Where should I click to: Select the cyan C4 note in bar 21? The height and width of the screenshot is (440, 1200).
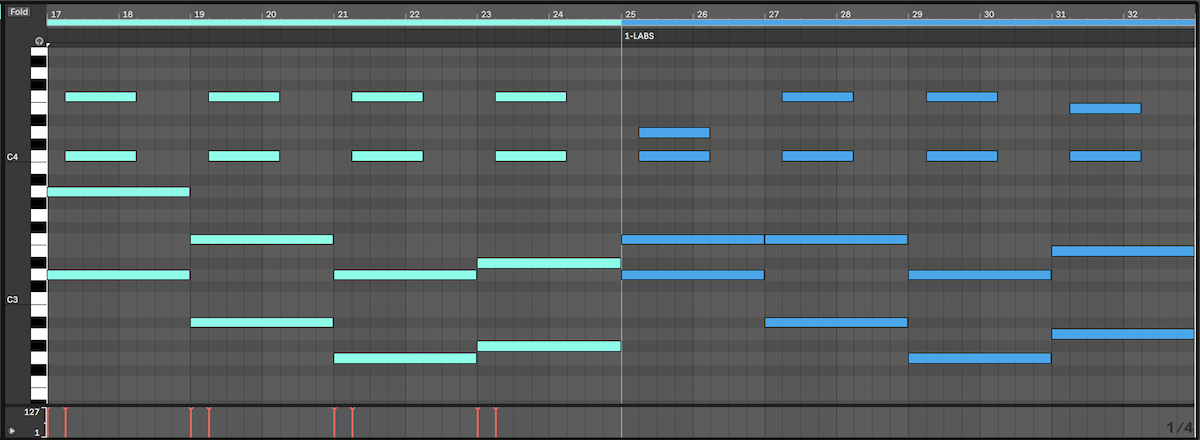[x=387, y=156]
